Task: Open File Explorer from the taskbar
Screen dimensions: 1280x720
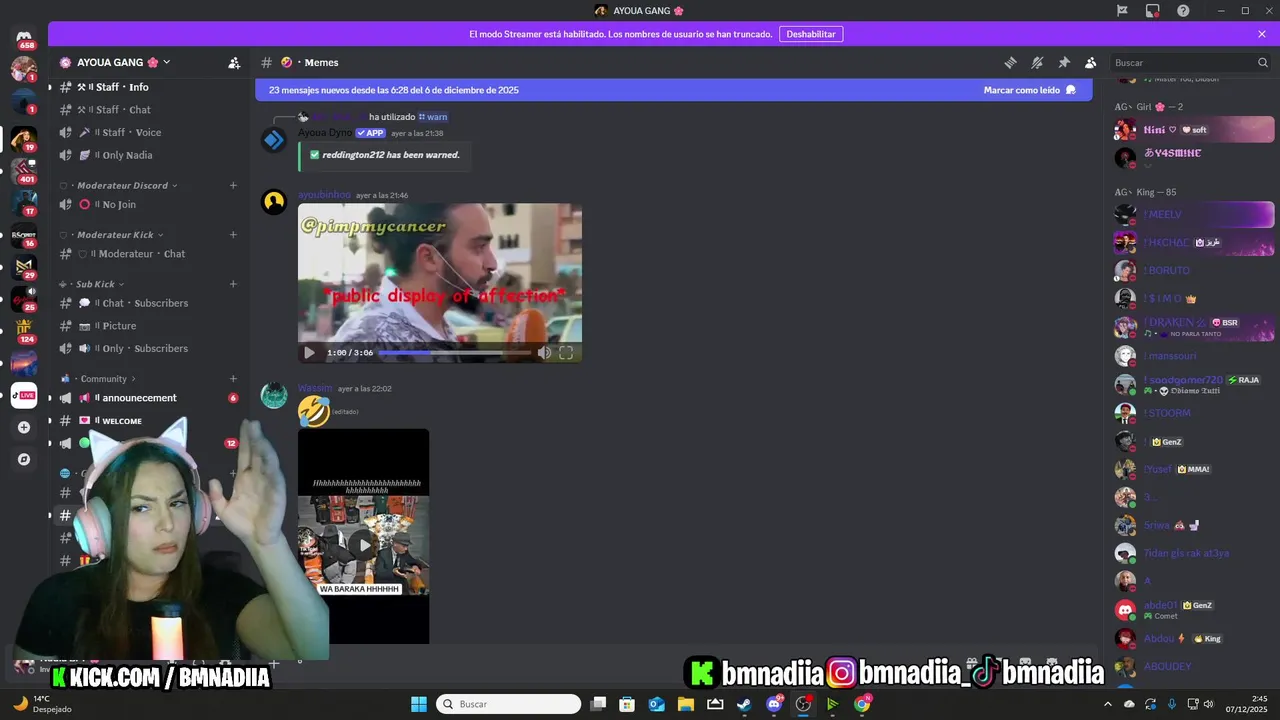Action: pos(686,704)
